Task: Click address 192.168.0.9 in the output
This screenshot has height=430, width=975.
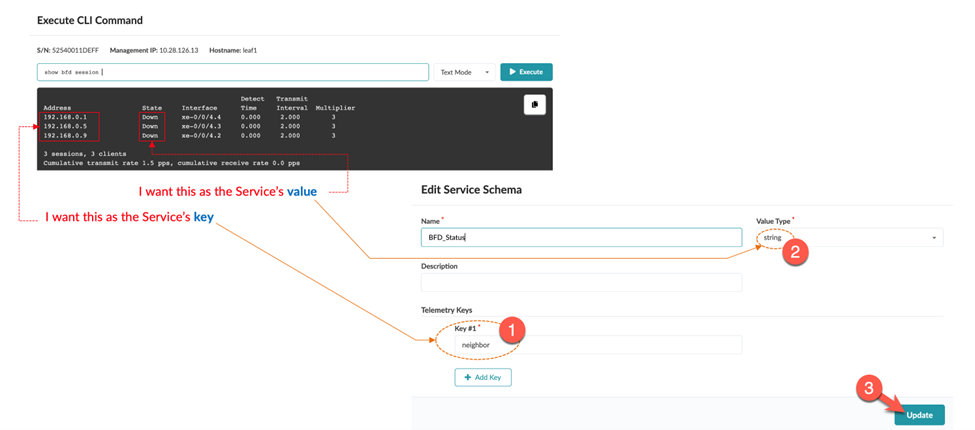Action: [65, 136]
